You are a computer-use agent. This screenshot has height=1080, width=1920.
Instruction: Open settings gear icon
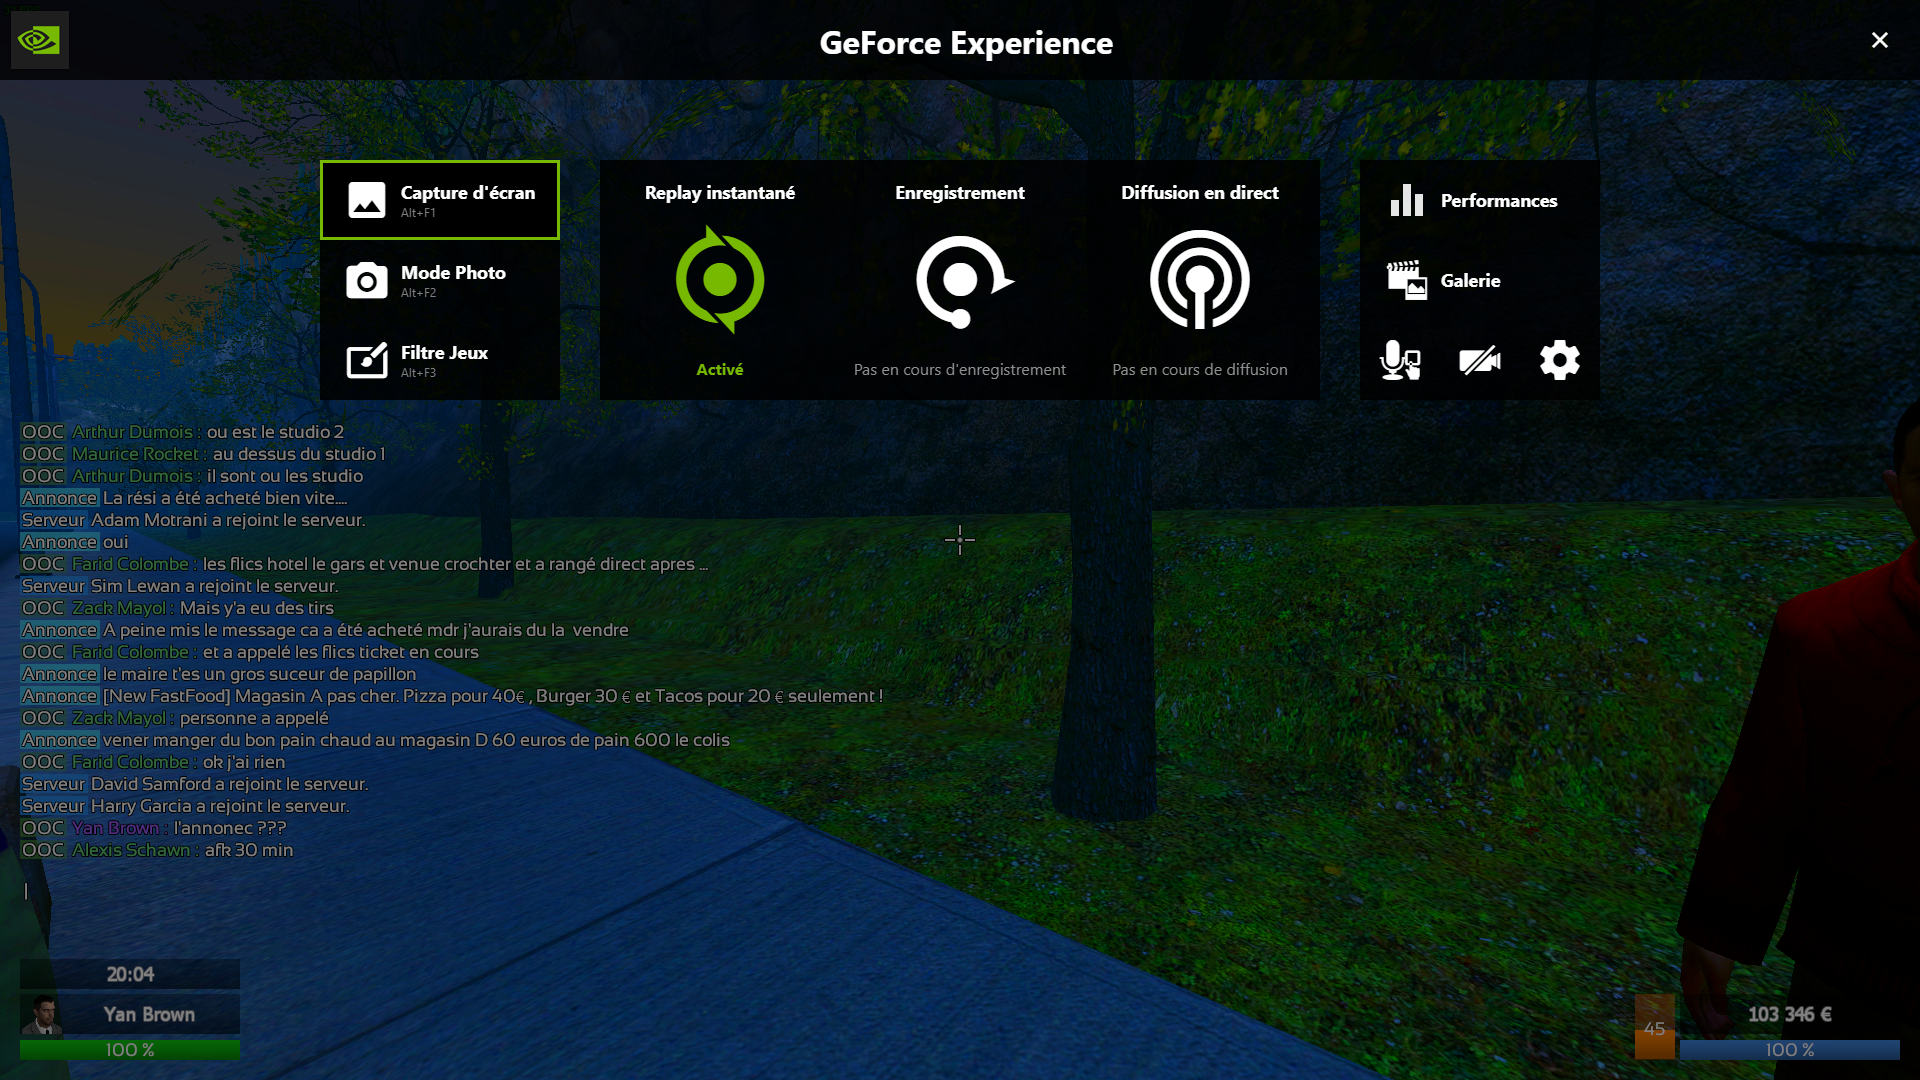pyautogui.click(x=1560, y=360)
